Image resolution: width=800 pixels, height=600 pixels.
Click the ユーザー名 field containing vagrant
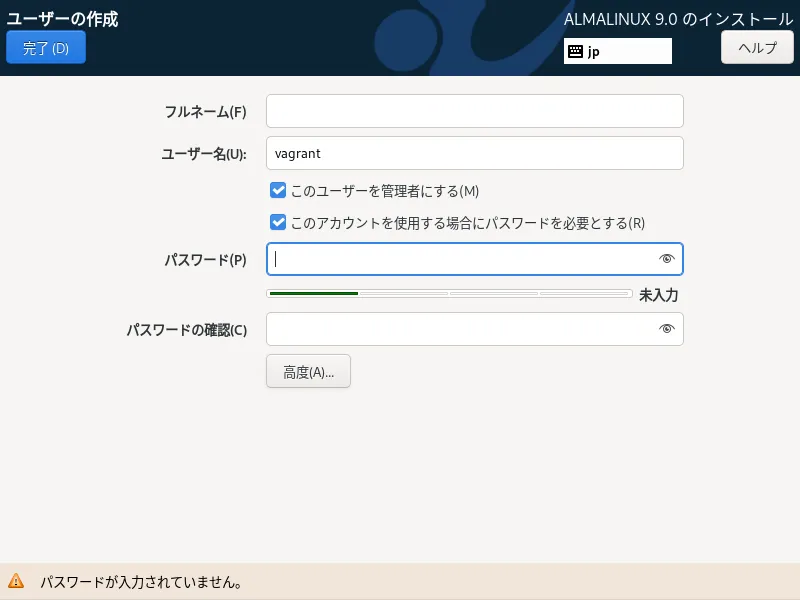(x=474, y=153)
